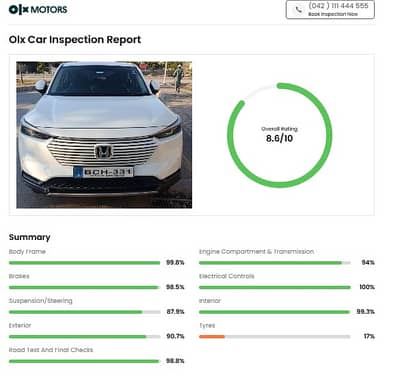The image size is (400, 376).
Task: Click the Electrical Controls progress bar
Action: pos(275,287)
